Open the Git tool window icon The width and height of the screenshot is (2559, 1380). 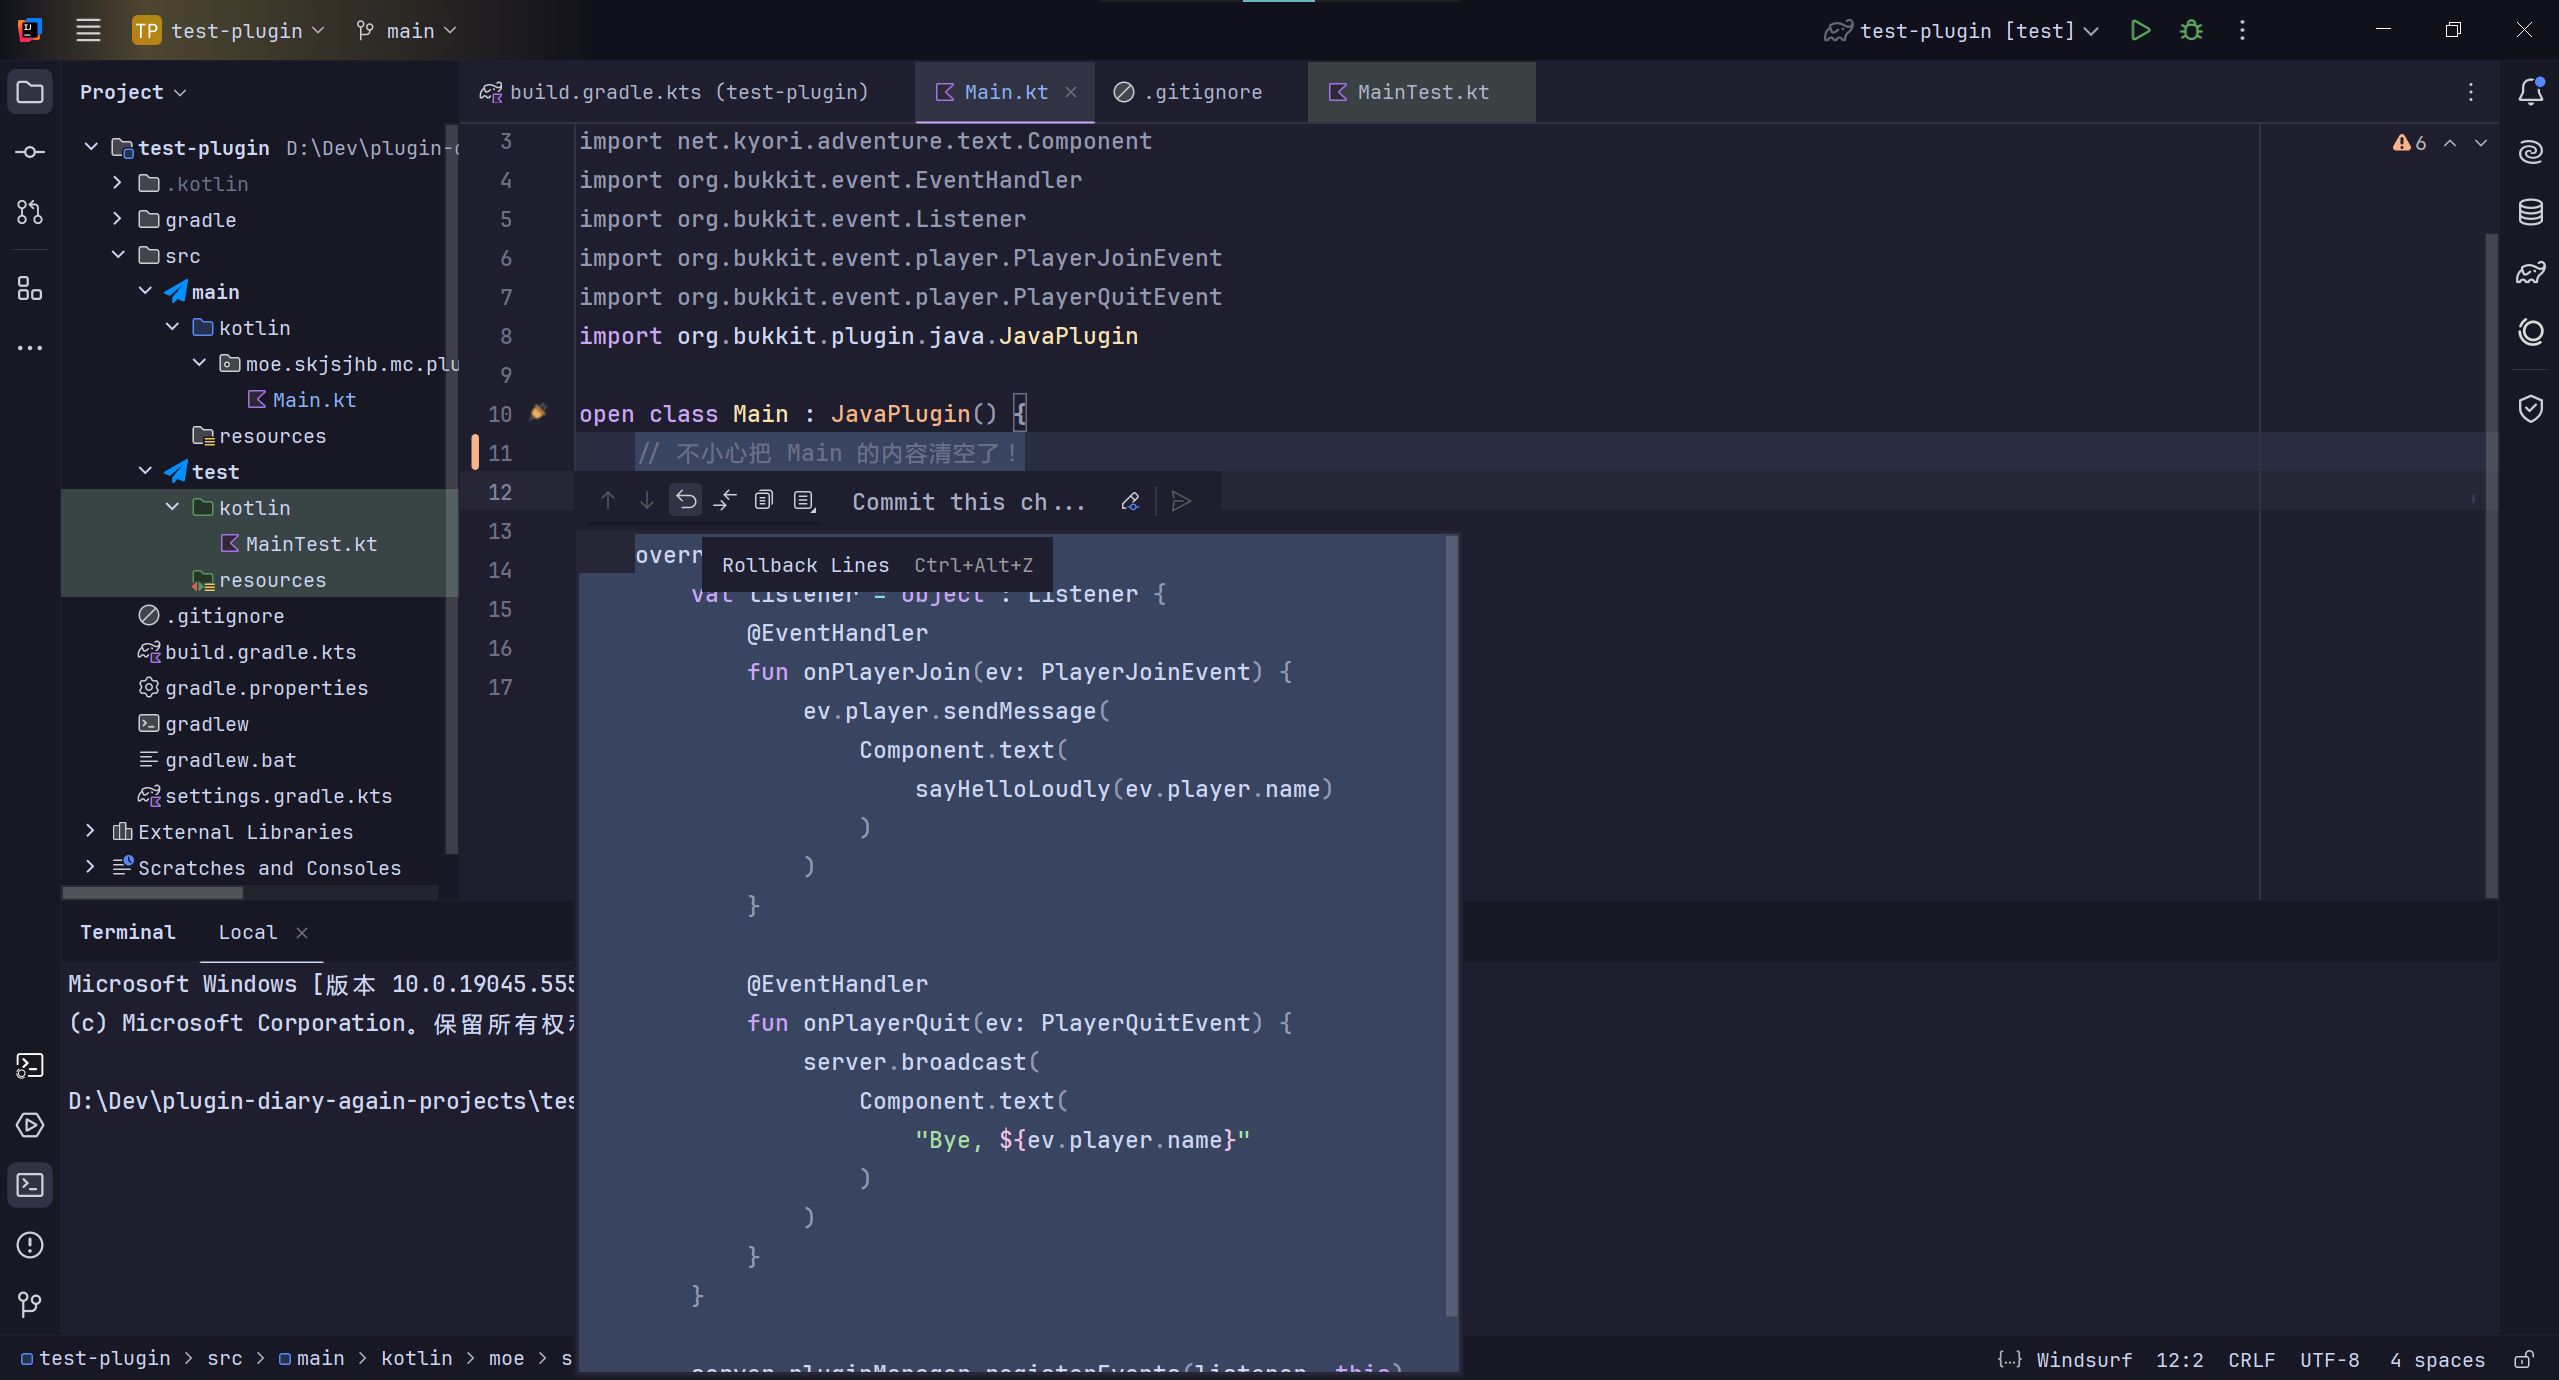point(30,1304)
